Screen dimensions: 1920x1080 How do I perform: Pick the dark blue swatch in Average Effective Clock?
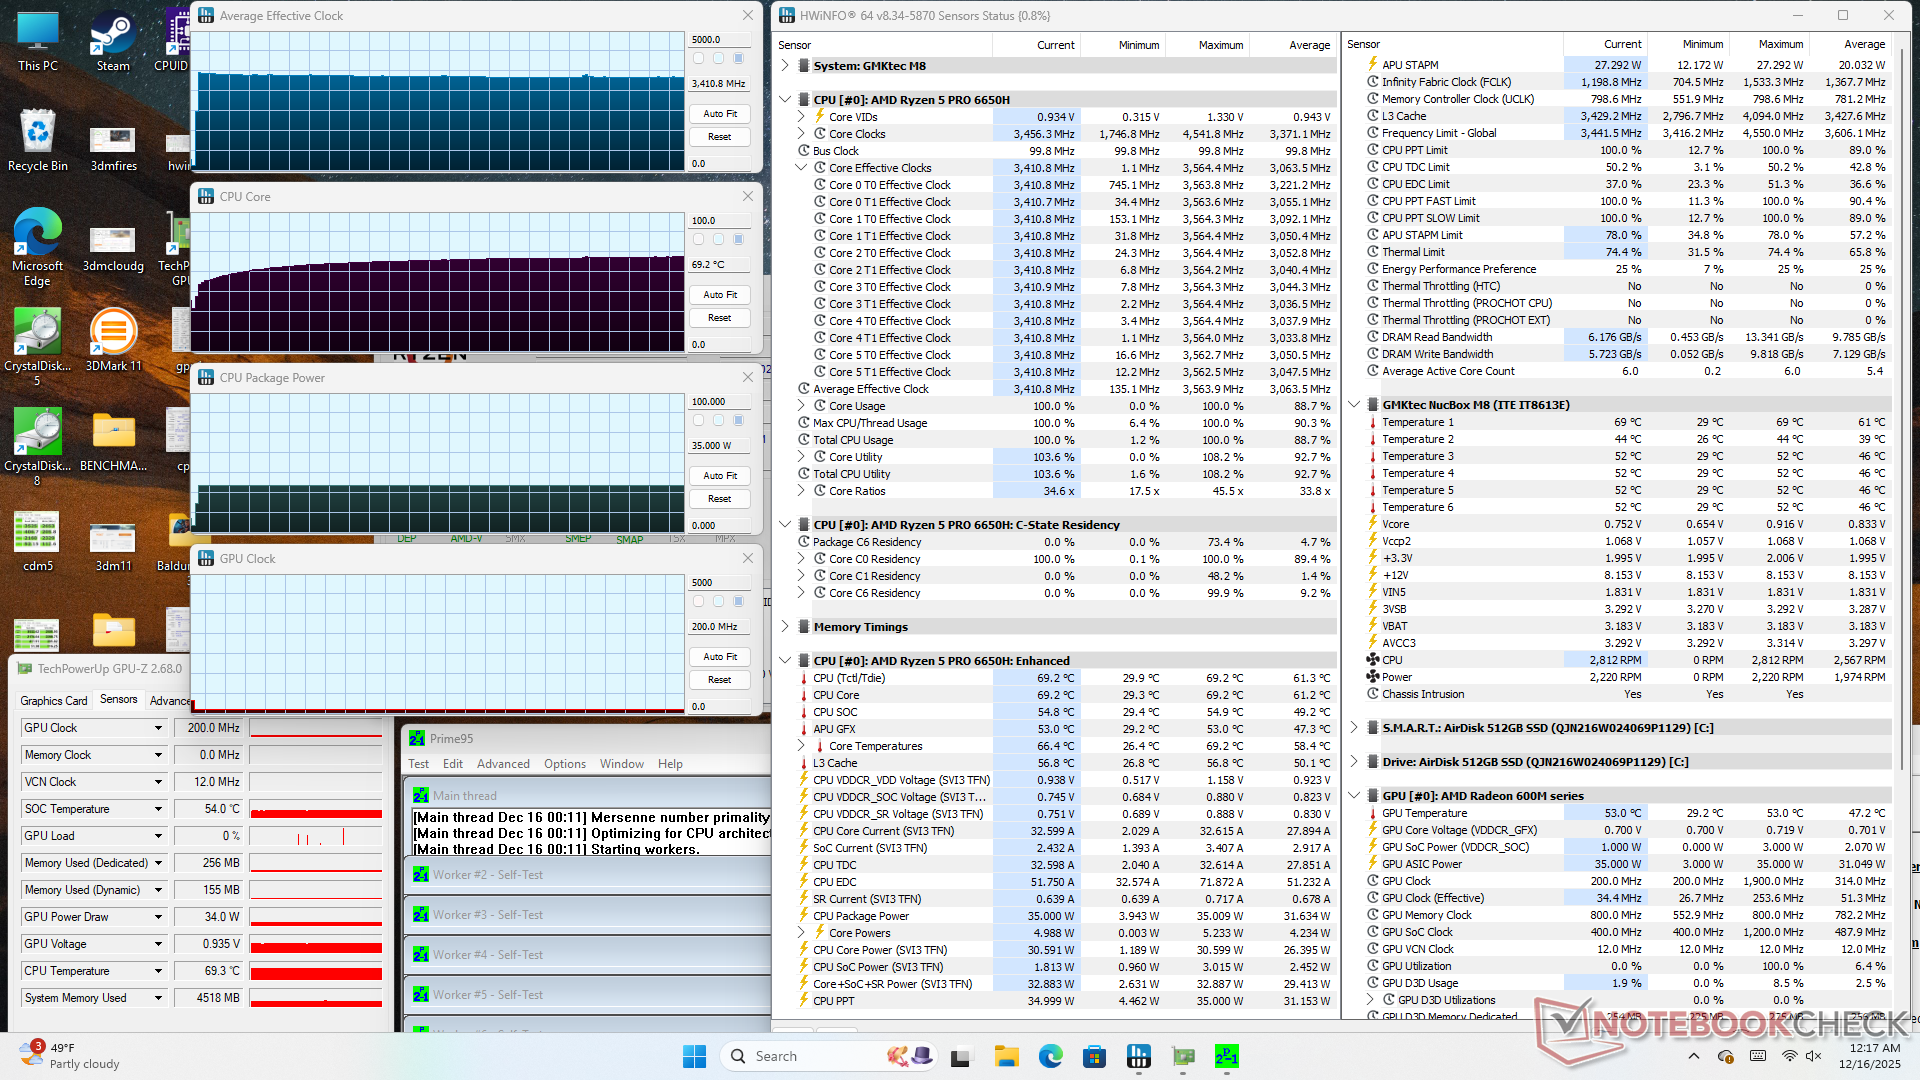(x=739, y=59)
